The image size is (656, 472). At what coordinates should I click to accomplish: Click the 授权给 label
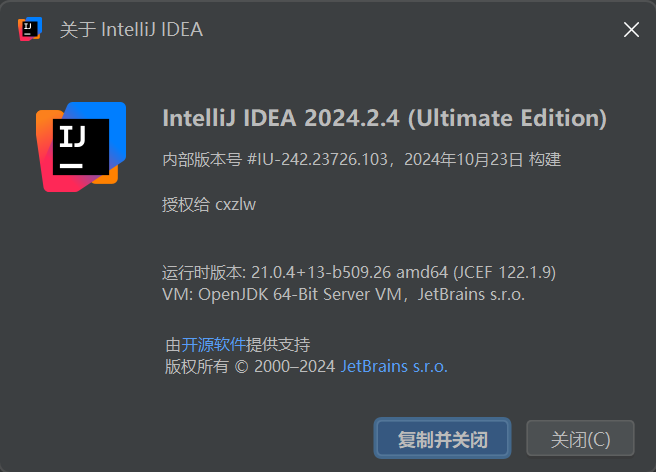point(186,205)
